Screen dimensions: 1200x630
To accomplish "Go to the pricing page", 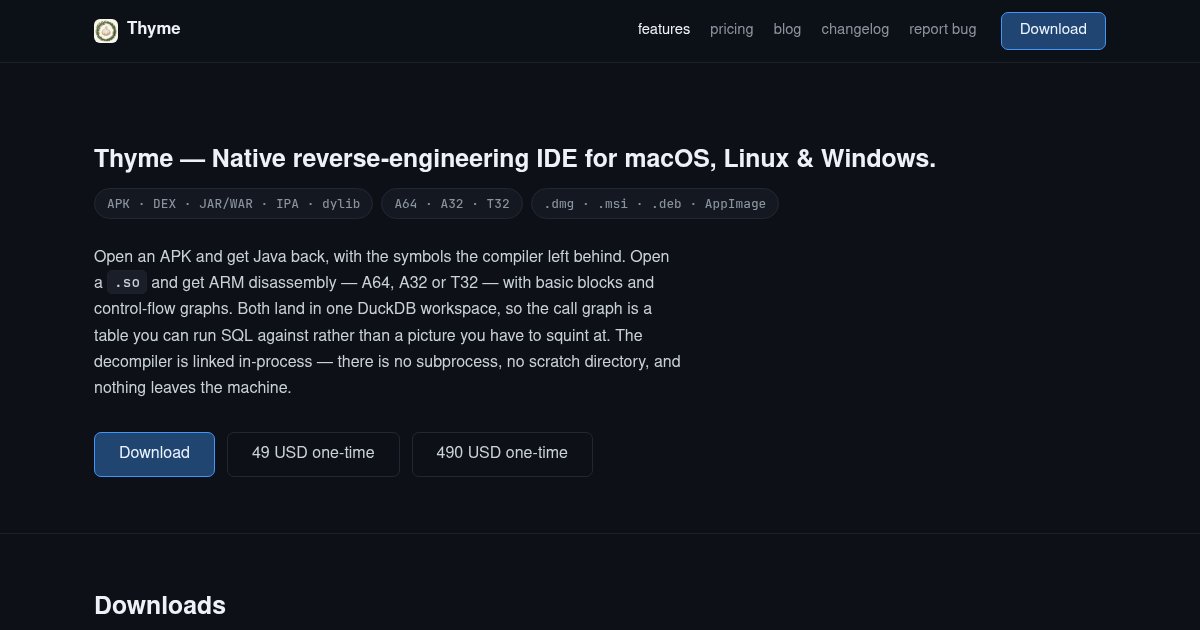I will [732, 29].
